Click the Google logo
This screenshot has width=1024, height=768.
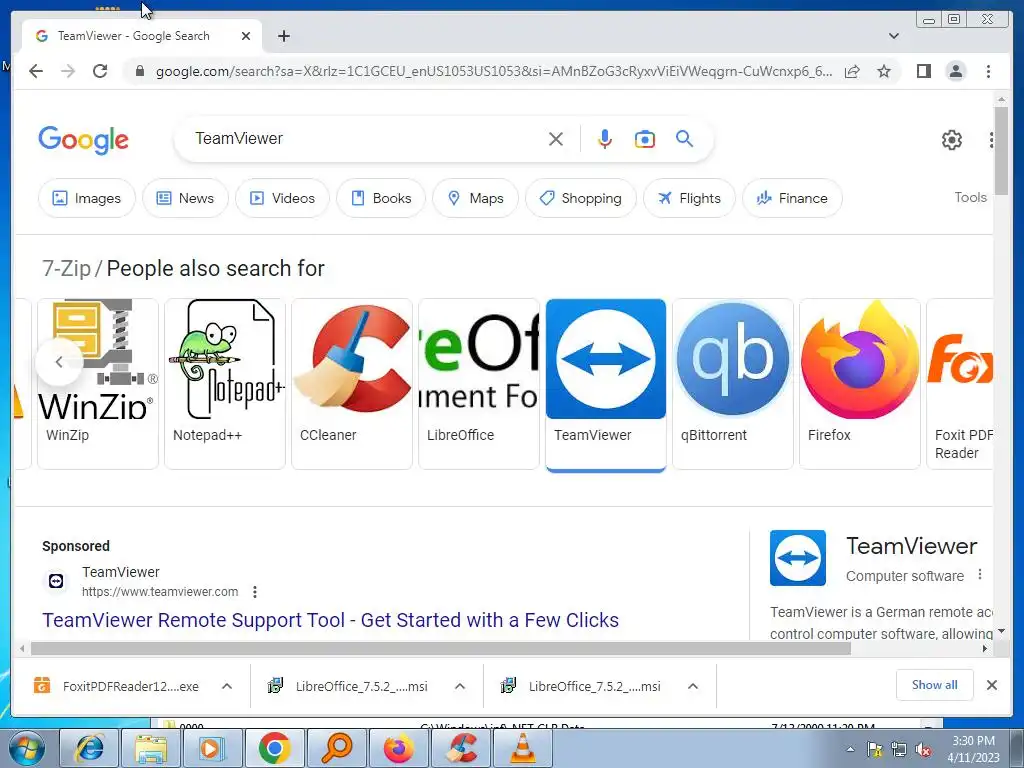pos(84,140)
